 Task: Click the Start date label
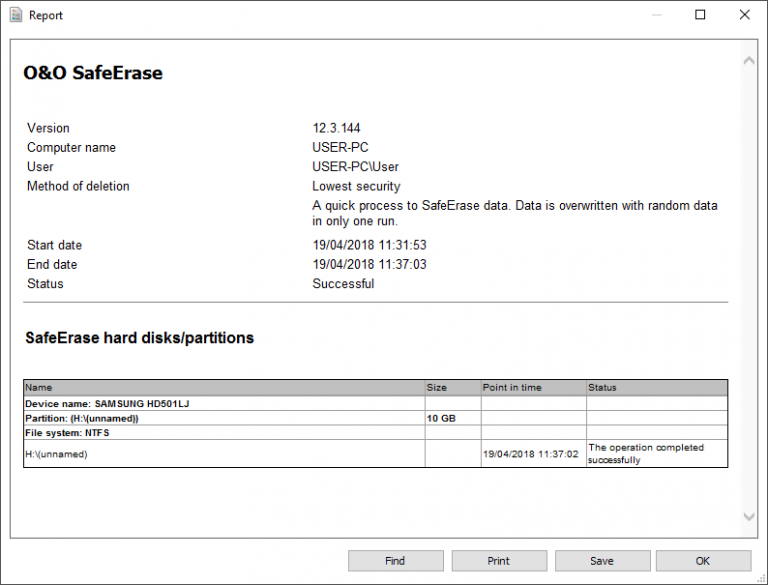pyautogui.click(x=54, y=245)
